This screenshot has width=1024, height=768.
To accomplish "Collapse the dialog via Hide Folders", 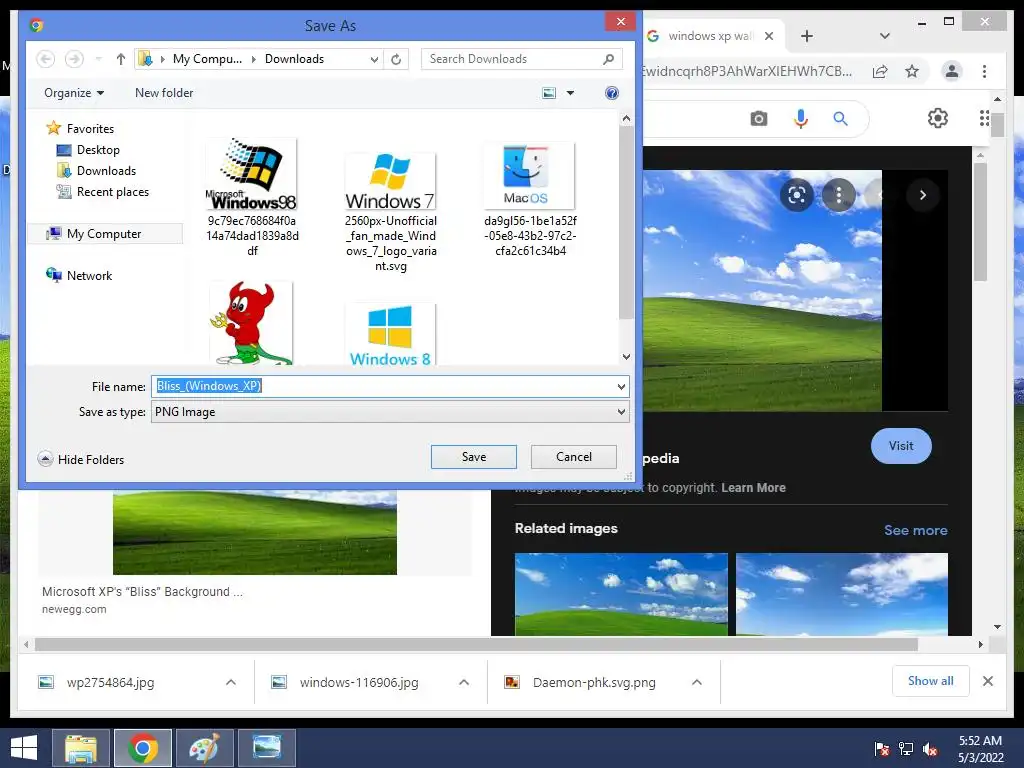I will click(80, 459).
